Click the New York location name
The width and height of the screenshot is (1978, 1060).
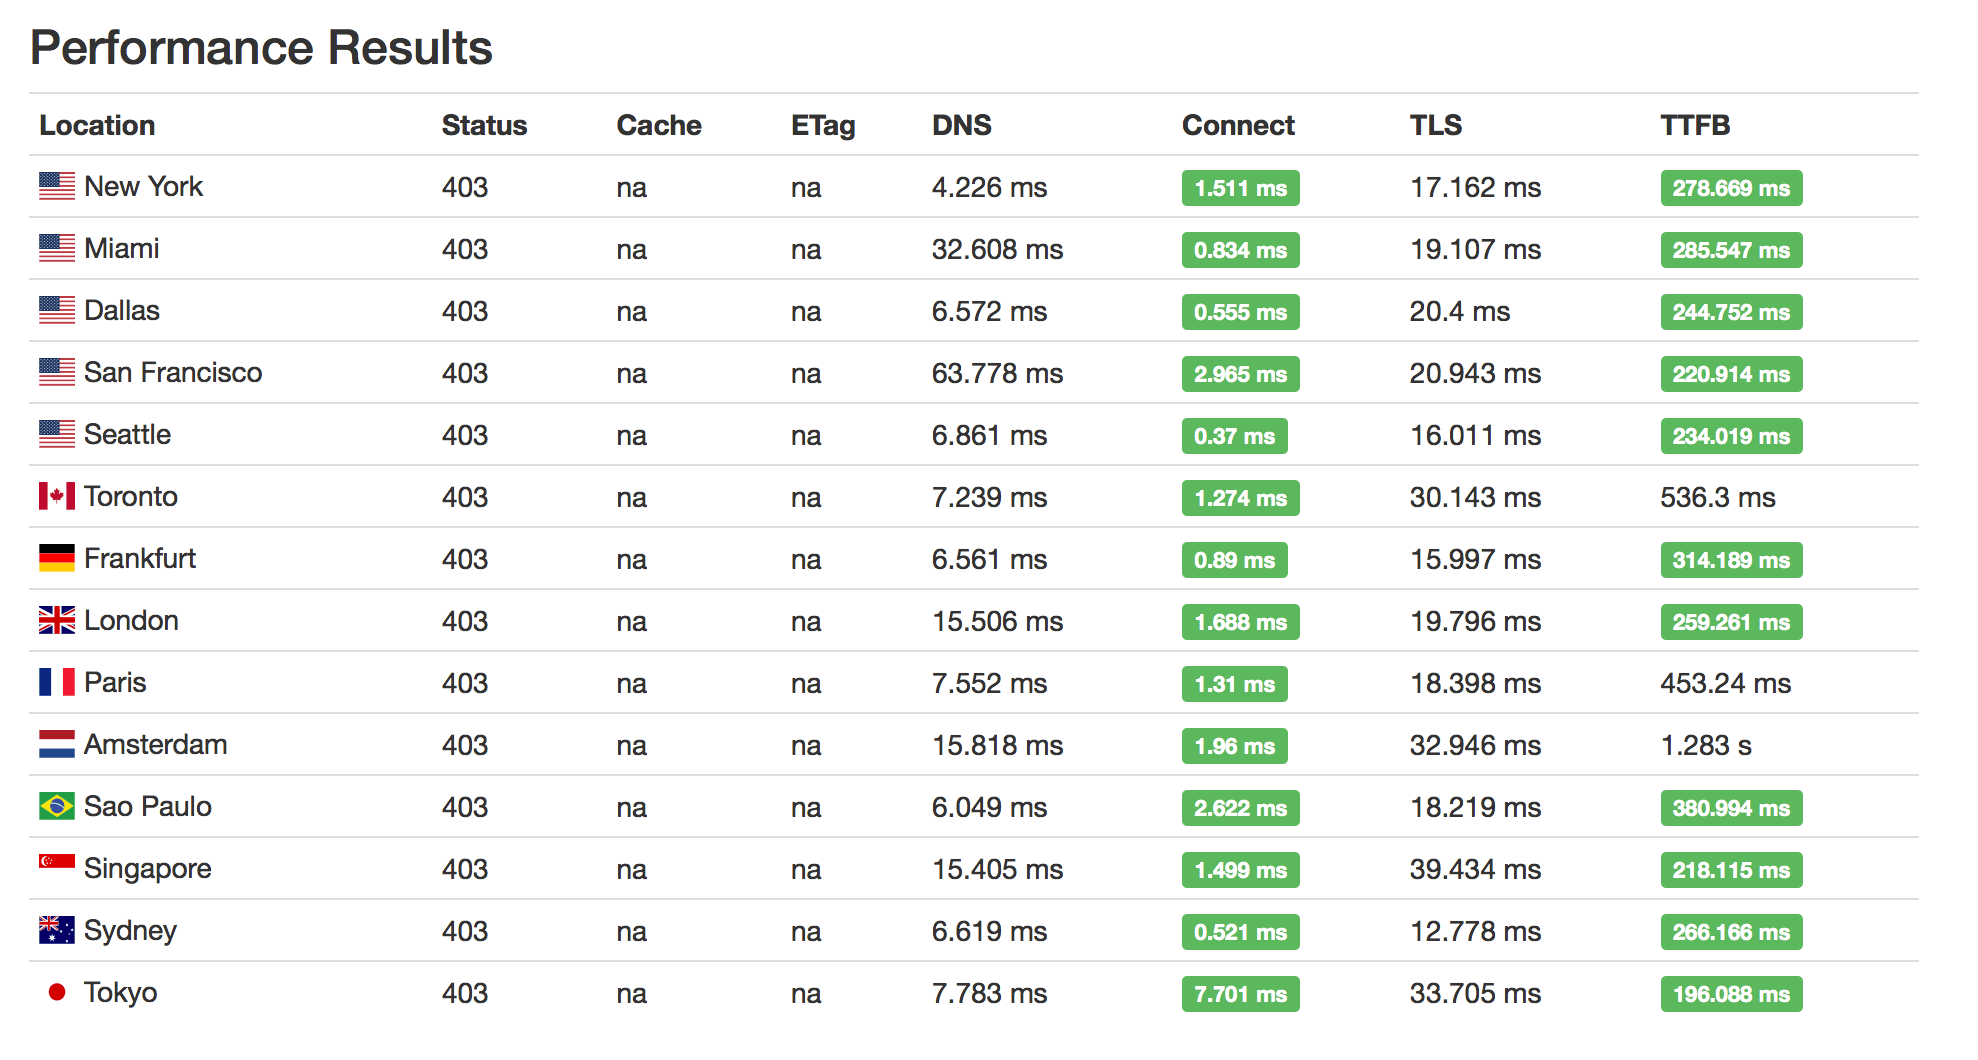point(143,187)
